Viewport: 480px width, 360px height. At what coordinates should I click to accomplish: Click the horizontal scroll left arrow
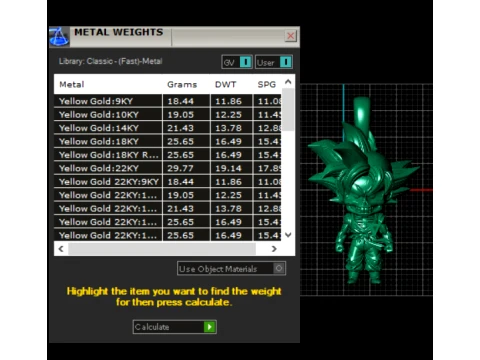[x=61, y=249]
